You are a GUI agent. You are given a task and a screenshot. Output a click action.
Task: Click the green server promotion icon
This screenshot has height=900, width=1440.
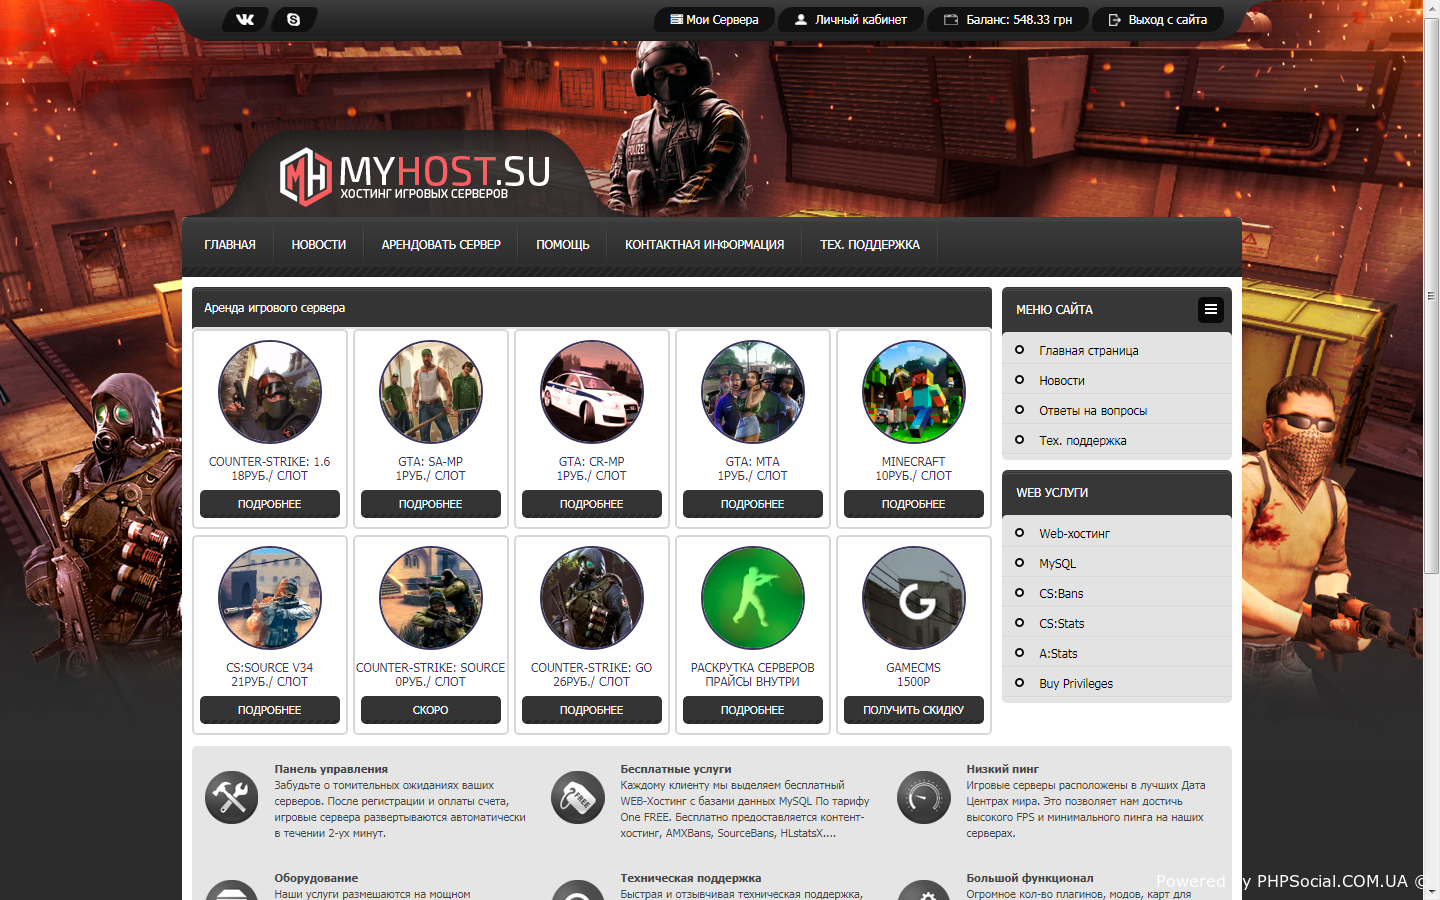coord(752,598)
